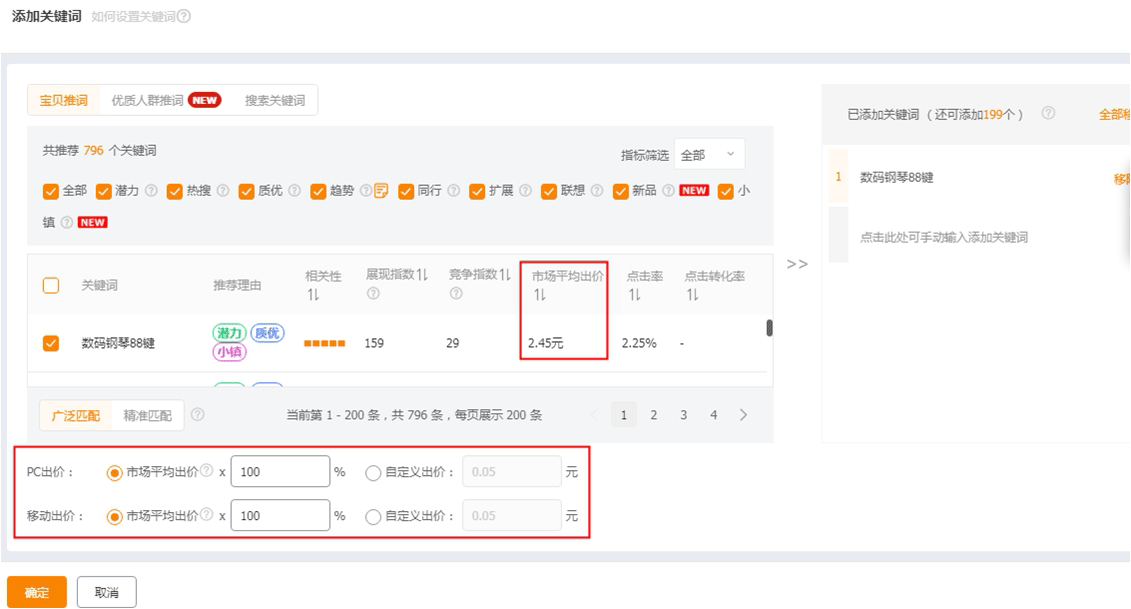Uncheck the 数码钢琴88键 keyword row checkbox
1131x609 pixels.
51,343
